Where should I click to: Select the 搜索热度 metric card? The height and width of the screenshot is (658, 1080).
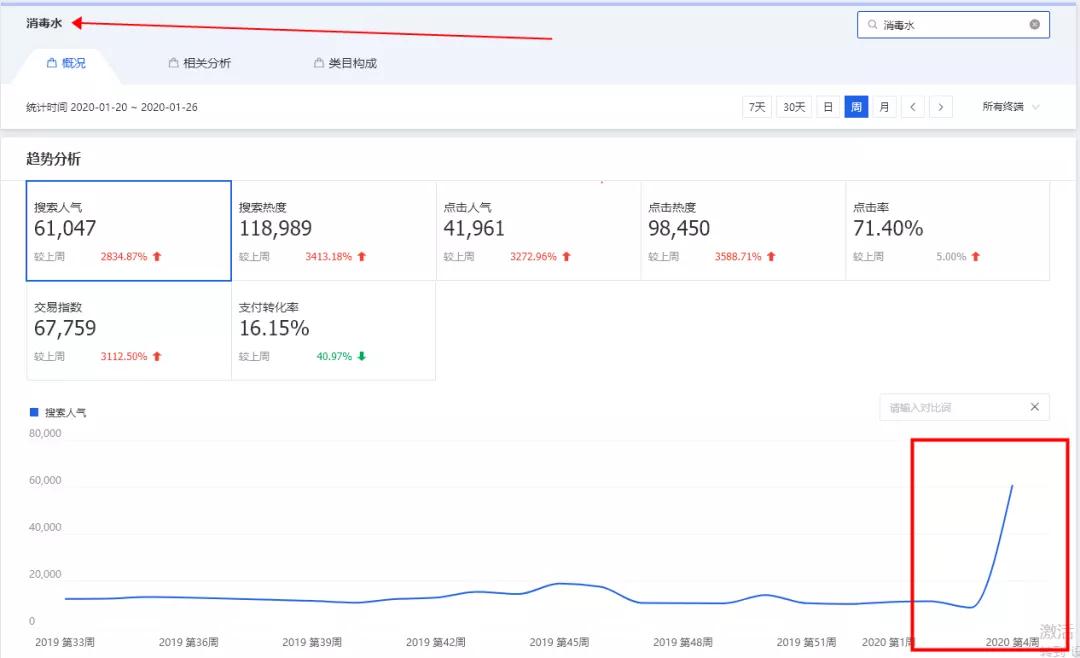pos(333,231)
